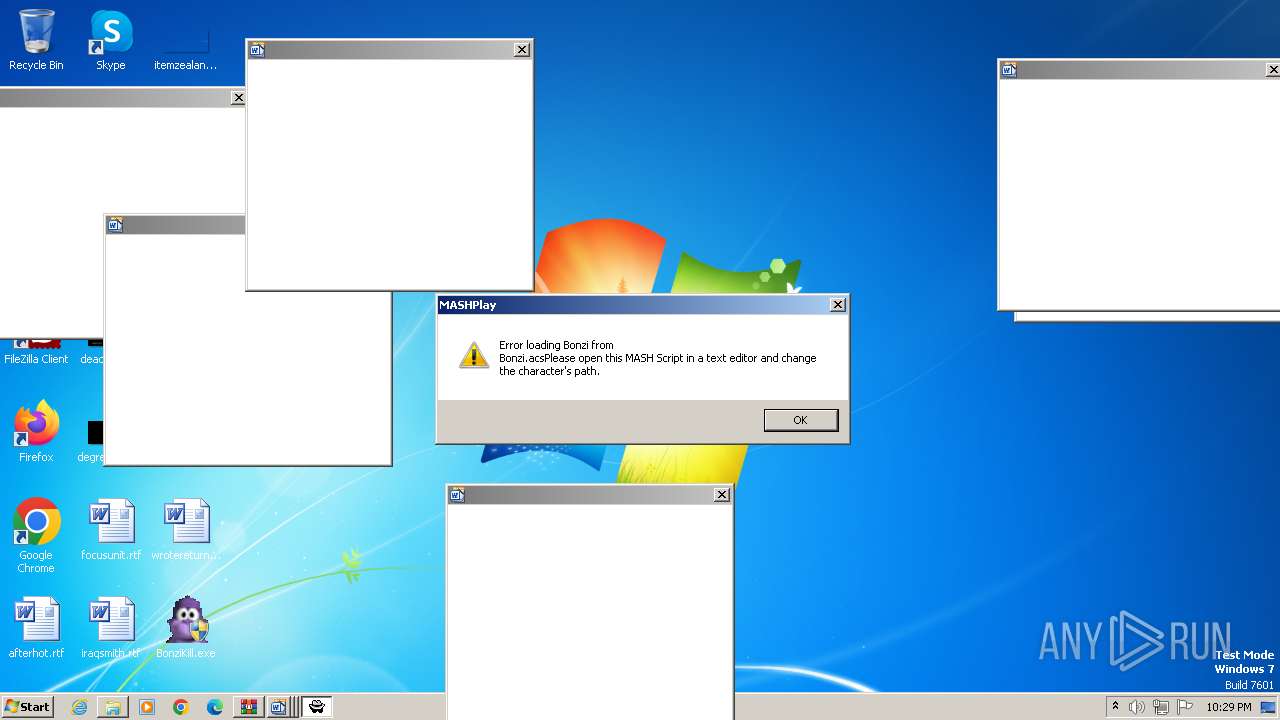Click the Word icon in the top-center blank window title
The image size is (1280, 720).
[257, 49]
